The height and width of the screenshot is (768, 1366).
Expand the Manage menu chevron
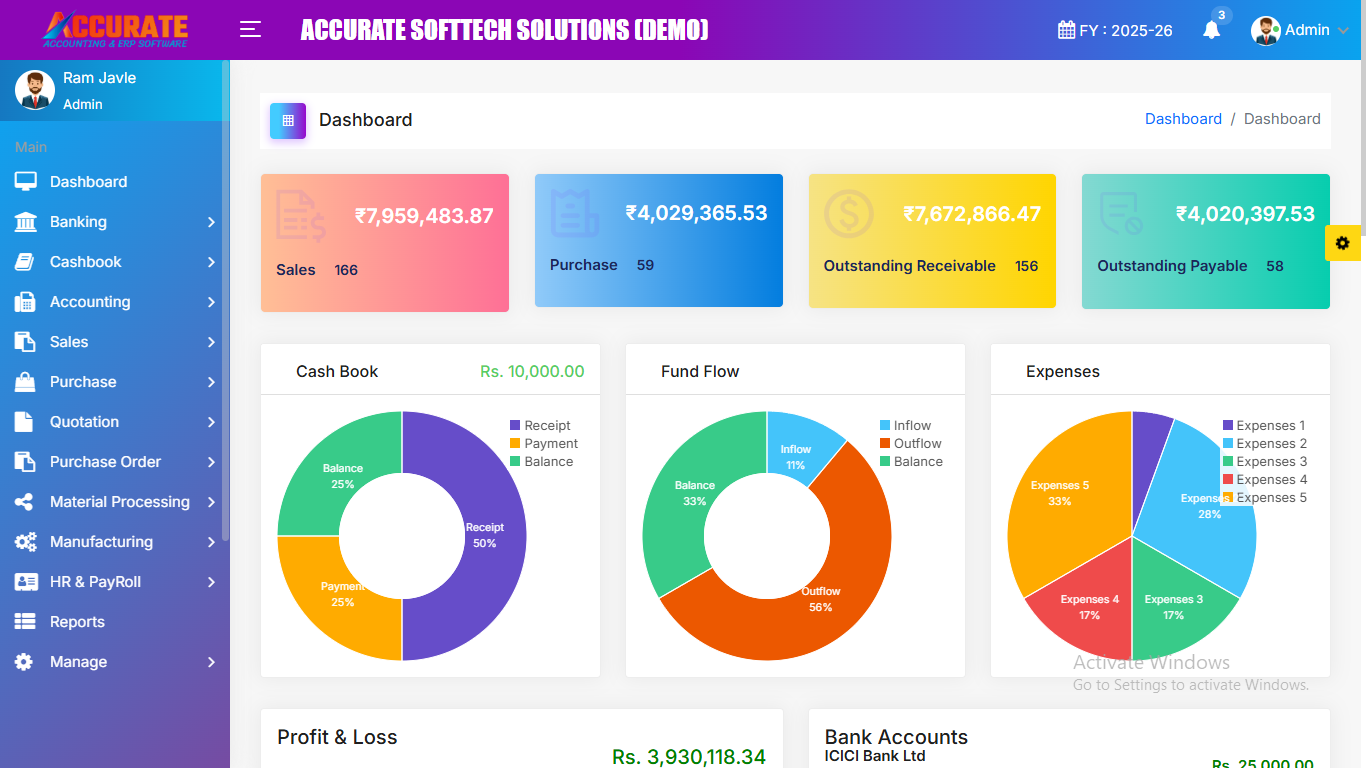coord(211,662)
